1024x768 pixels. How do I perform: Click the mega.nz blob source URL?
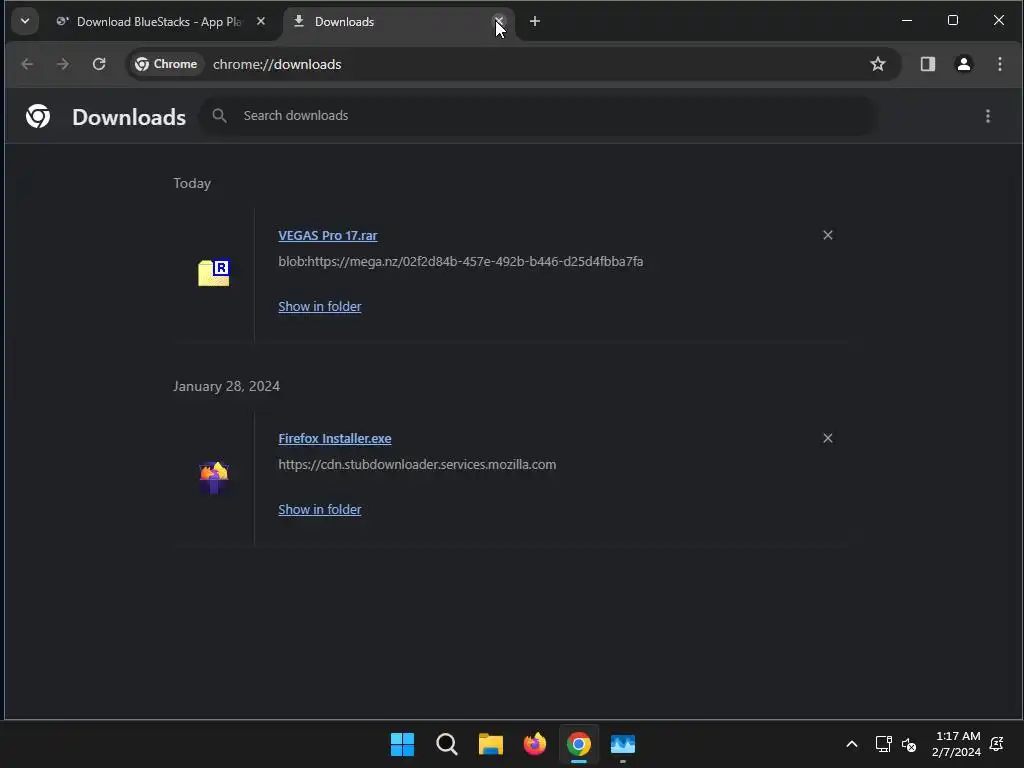[x=460, y=261]
